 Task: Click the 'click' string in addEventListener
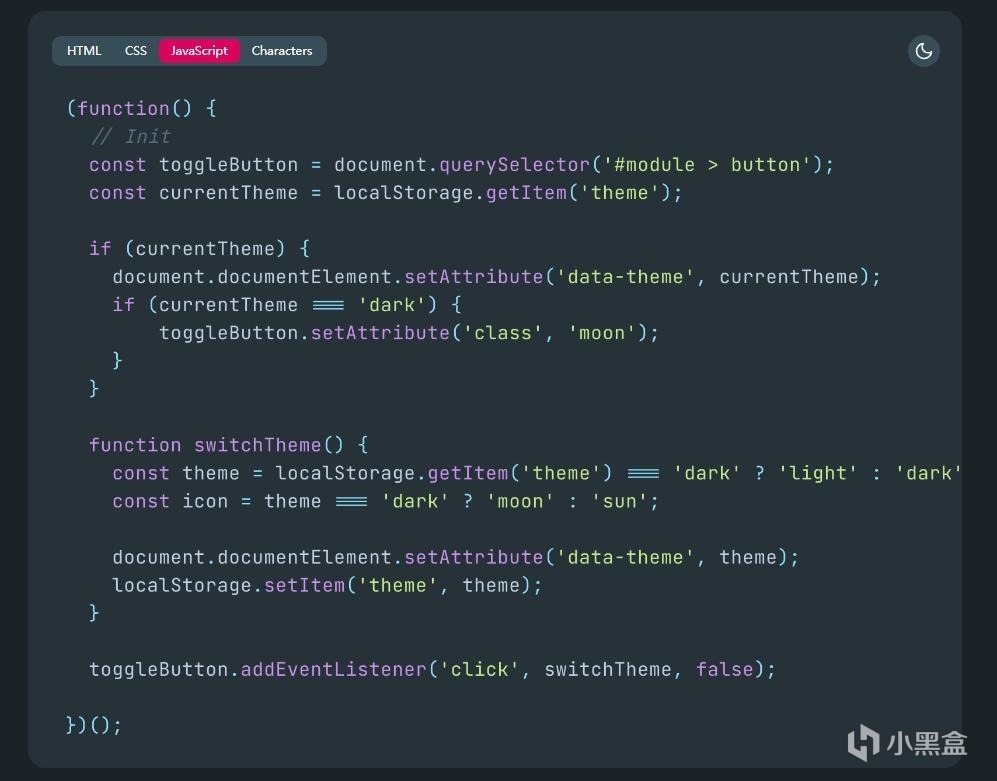(479, 669)
